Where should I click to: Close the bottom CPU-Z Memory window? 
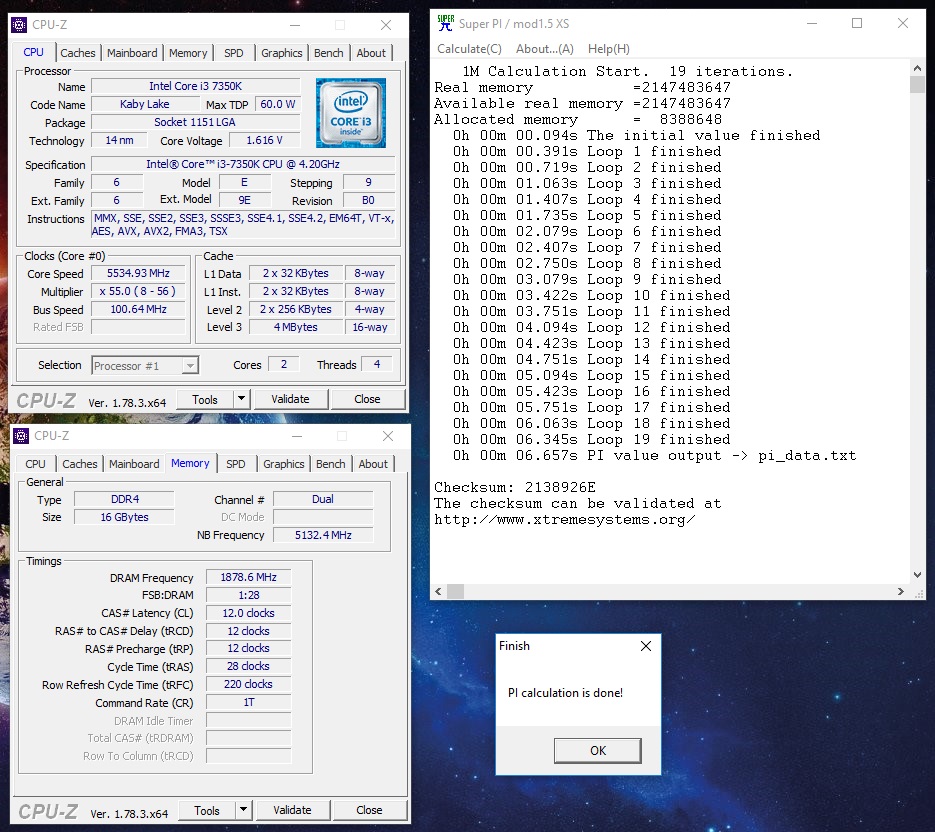point(388,436)
